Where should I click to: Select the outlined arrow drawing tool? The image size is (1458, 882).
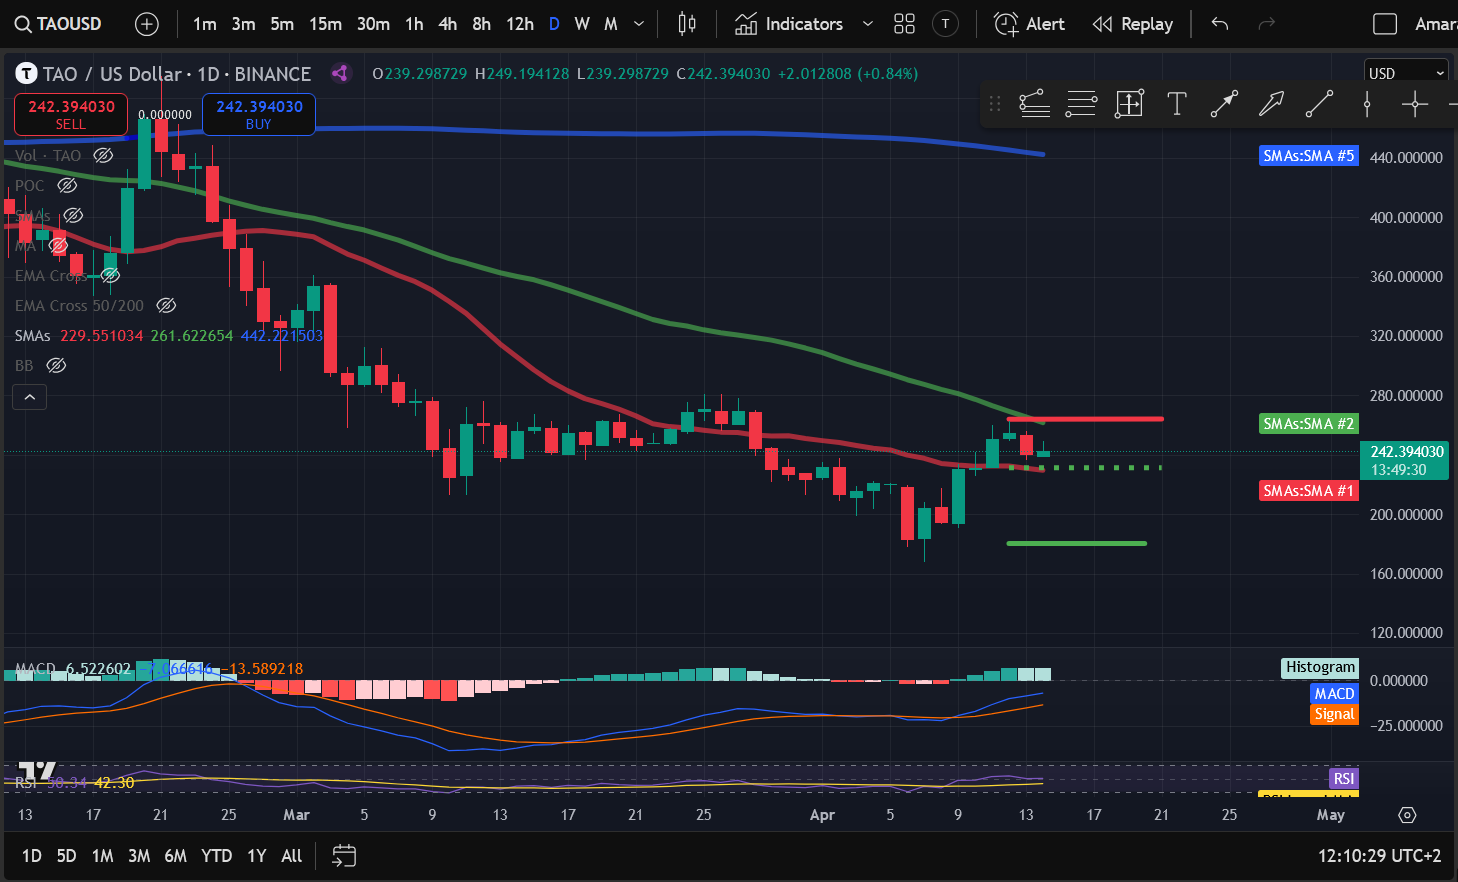pos(1271,103)
